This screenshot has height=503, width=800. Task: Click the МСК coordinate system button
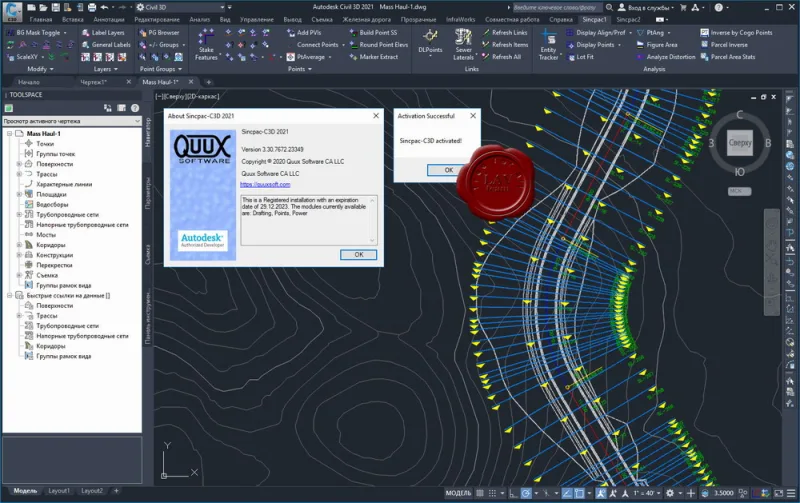[739, 191]
